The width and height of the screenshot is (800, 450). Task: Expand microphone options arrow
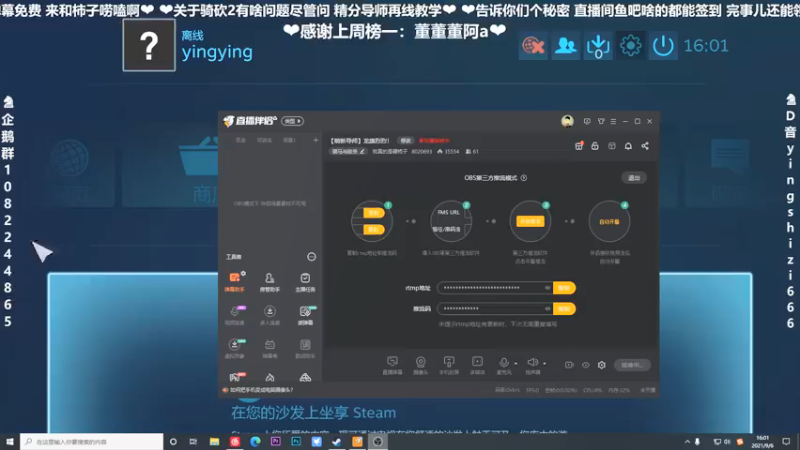point(516,363)
